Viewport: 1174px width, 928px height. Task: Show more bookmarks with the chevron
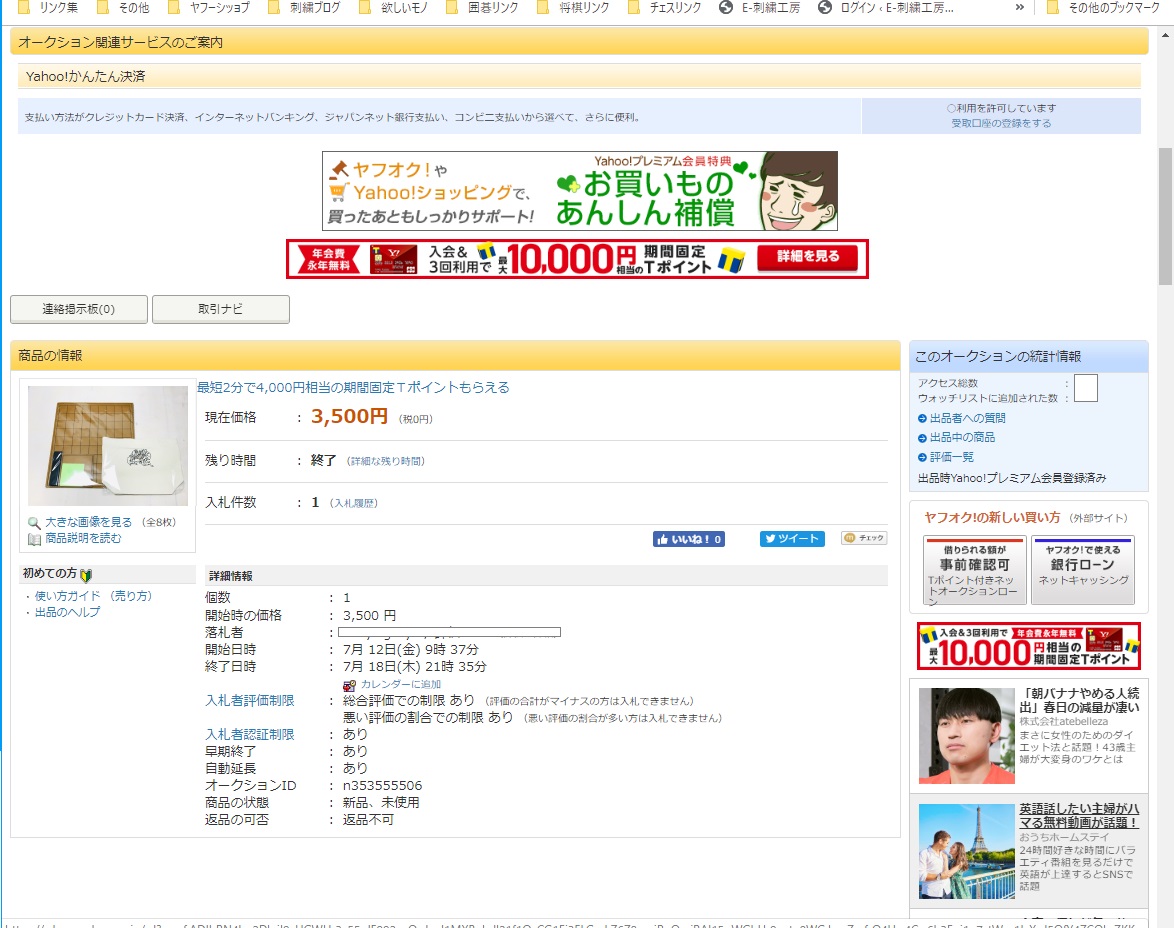pyautogui.click(x=1019, y=7)
